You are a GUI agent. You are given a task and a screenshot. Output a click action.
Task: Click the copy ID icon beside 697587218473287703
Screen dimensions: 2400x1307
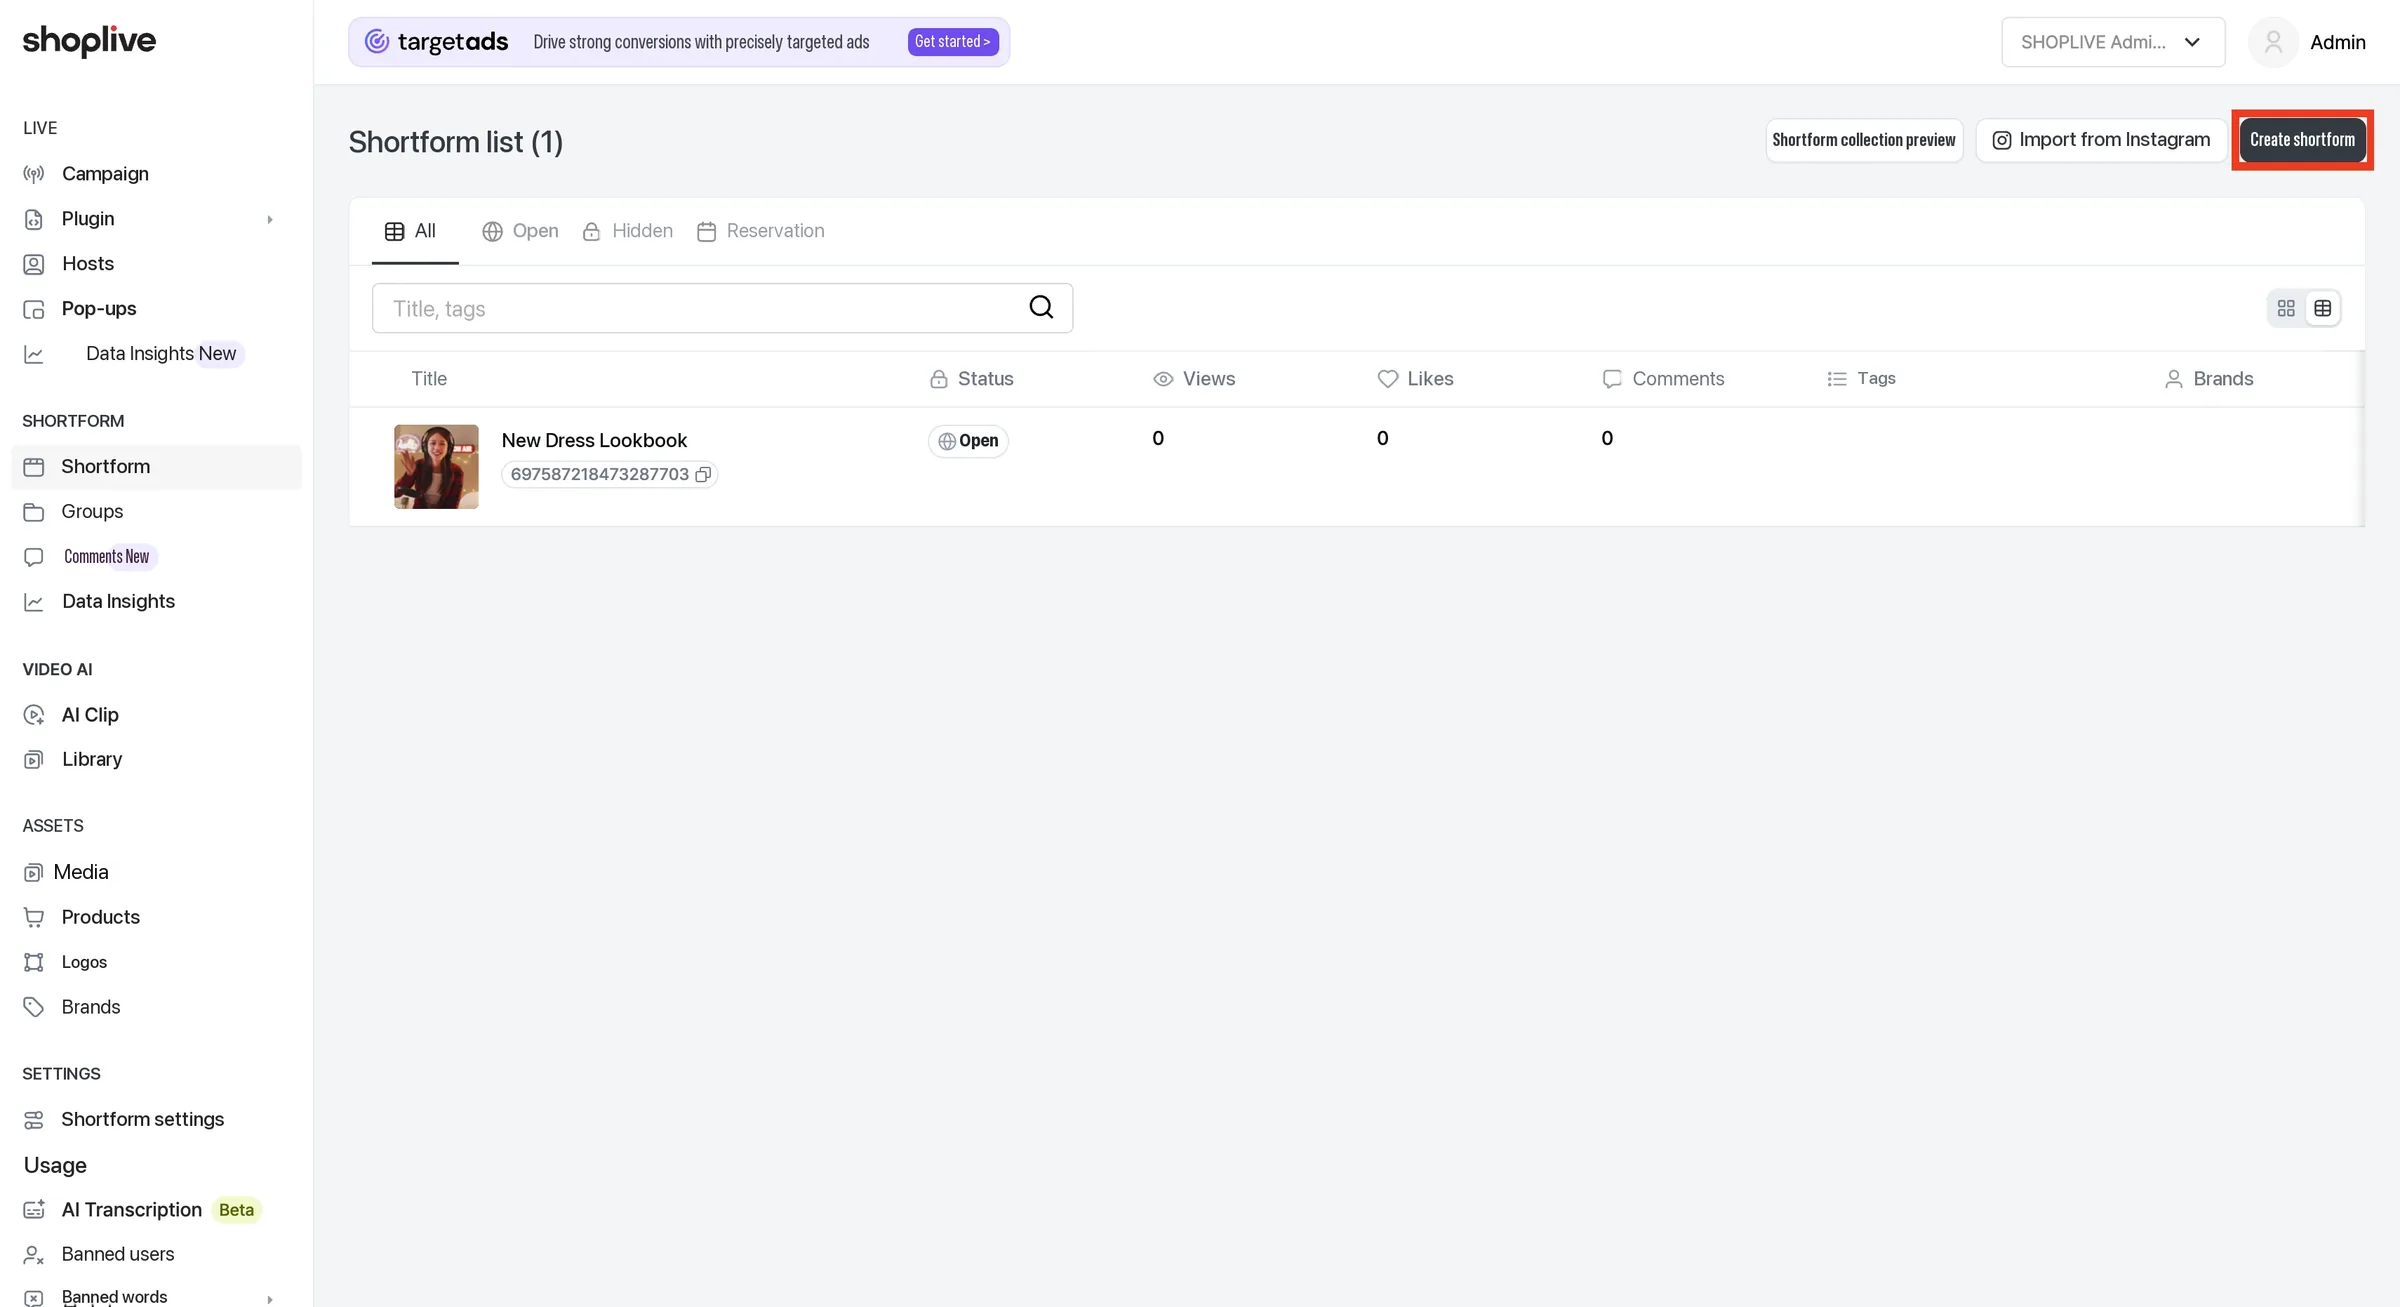coord(703,474)
